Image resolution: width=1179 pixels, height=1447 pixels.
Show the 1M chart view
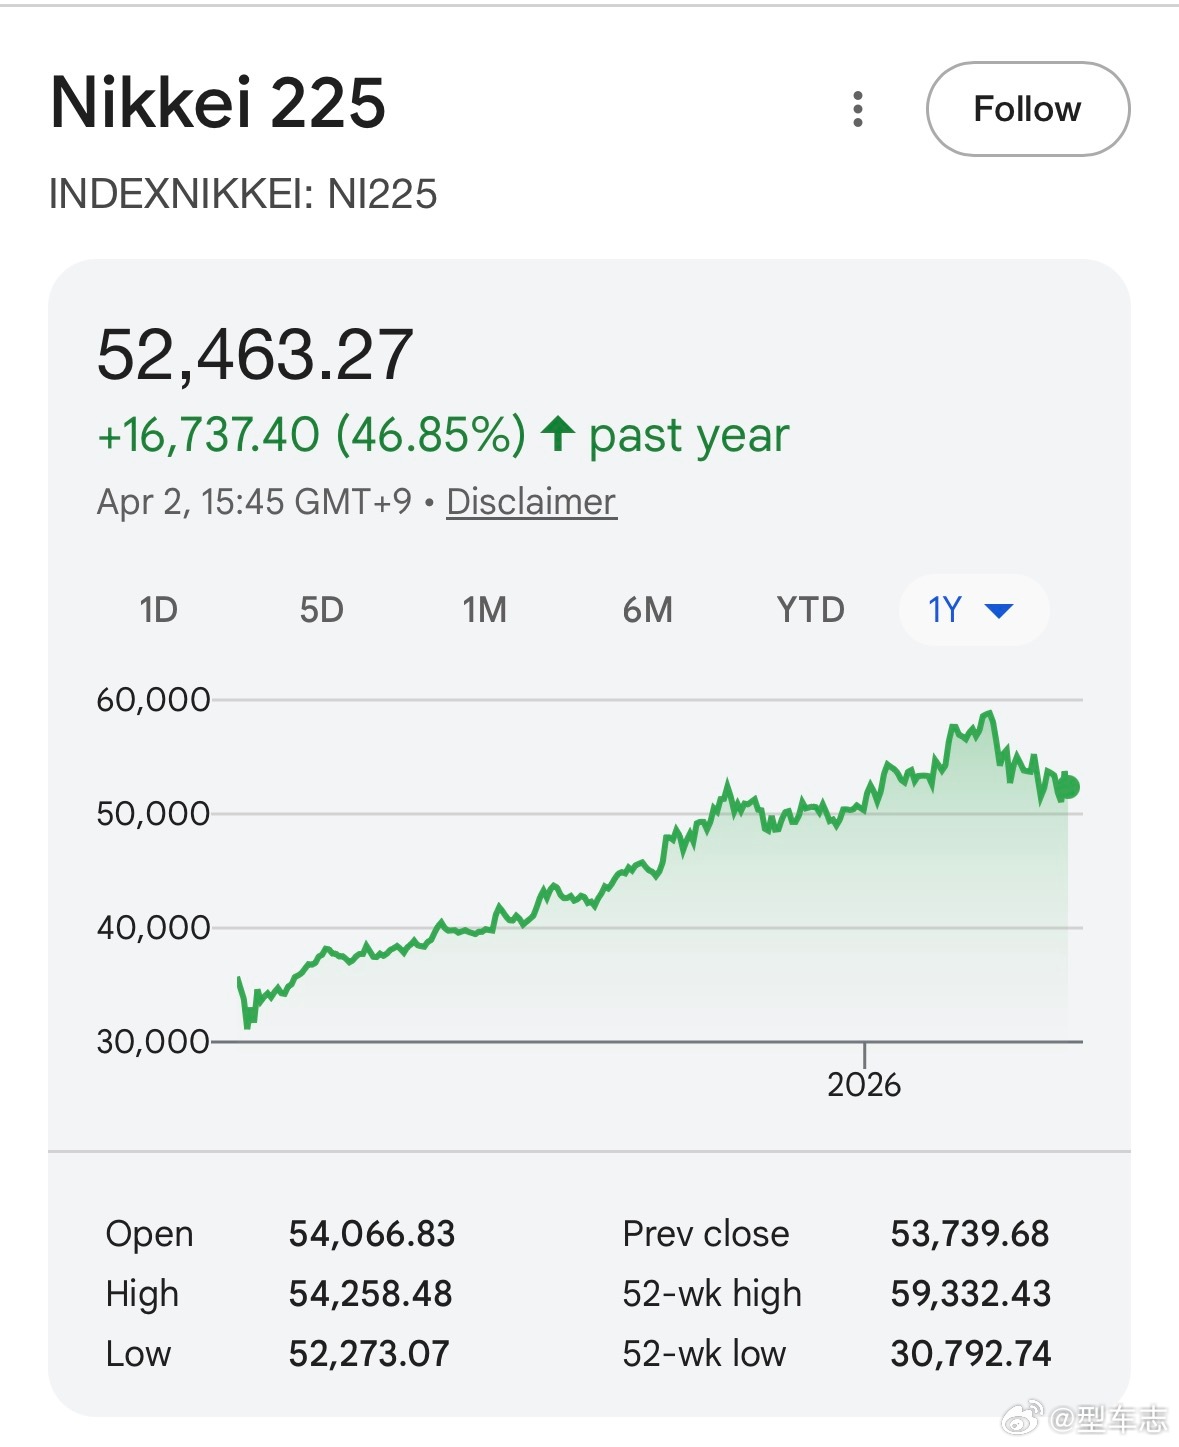[x=484, y=609]
